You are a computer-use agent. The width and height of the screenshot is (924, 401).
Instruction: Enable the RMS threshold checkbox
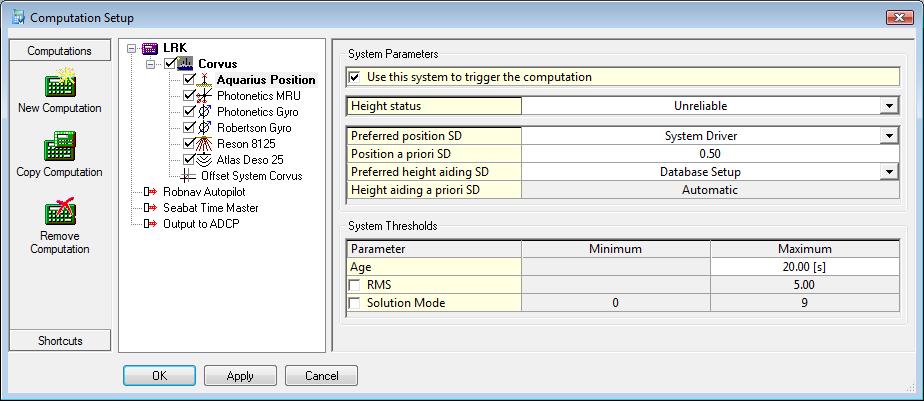point(354,285)
